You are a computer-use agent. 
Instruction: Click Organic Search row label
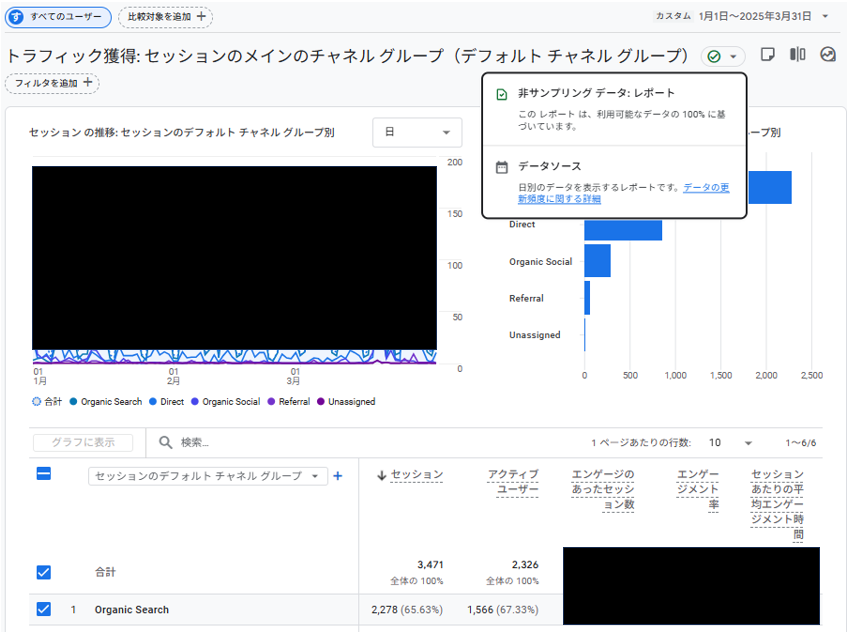[x=131, y=610]
